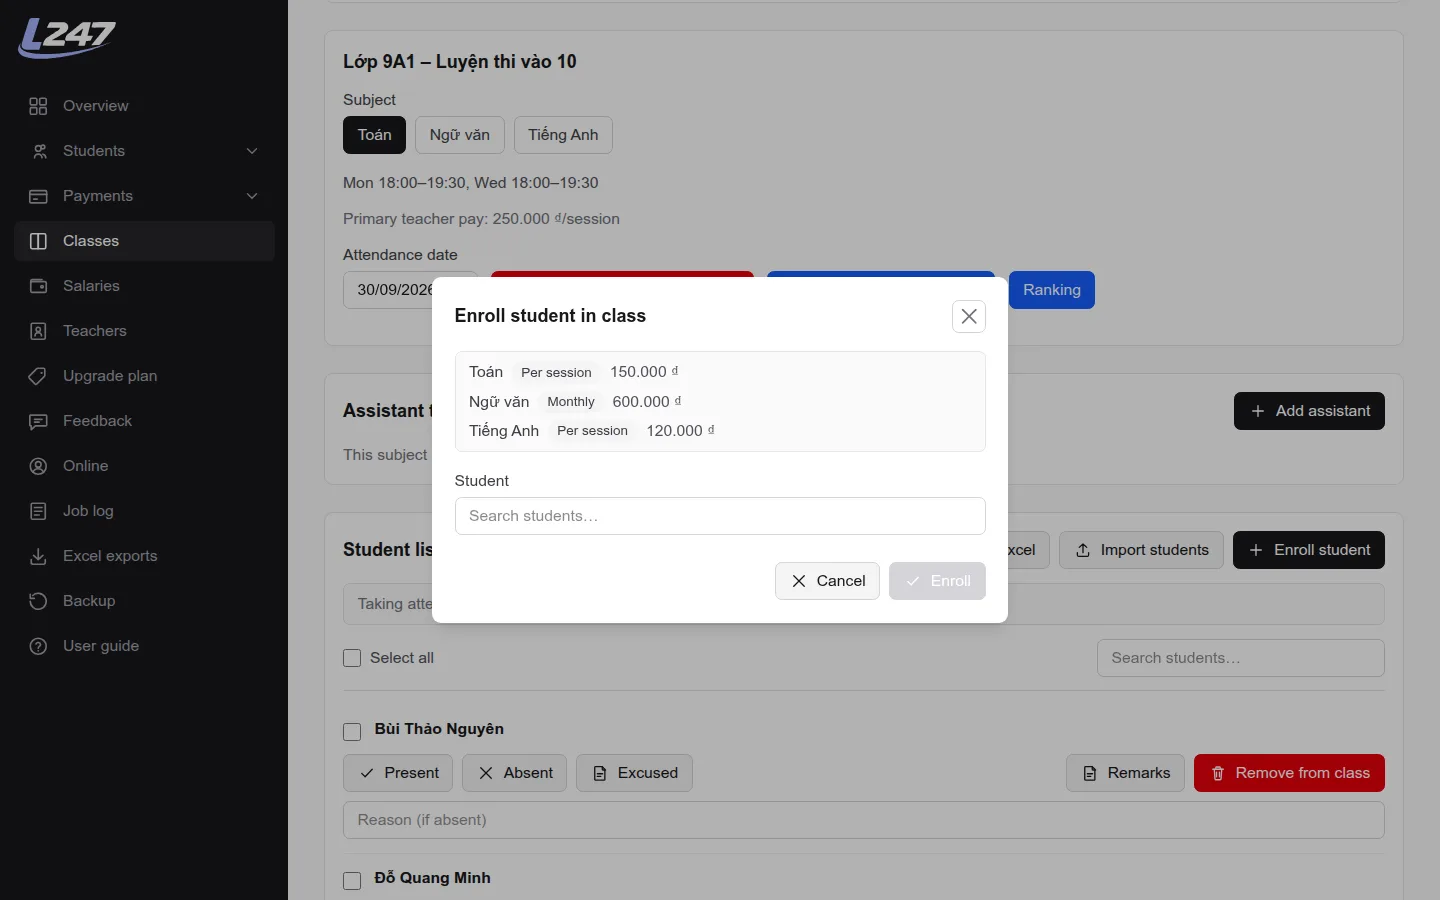
Task: Click the Attendance date field
Action: click(410, 290)
